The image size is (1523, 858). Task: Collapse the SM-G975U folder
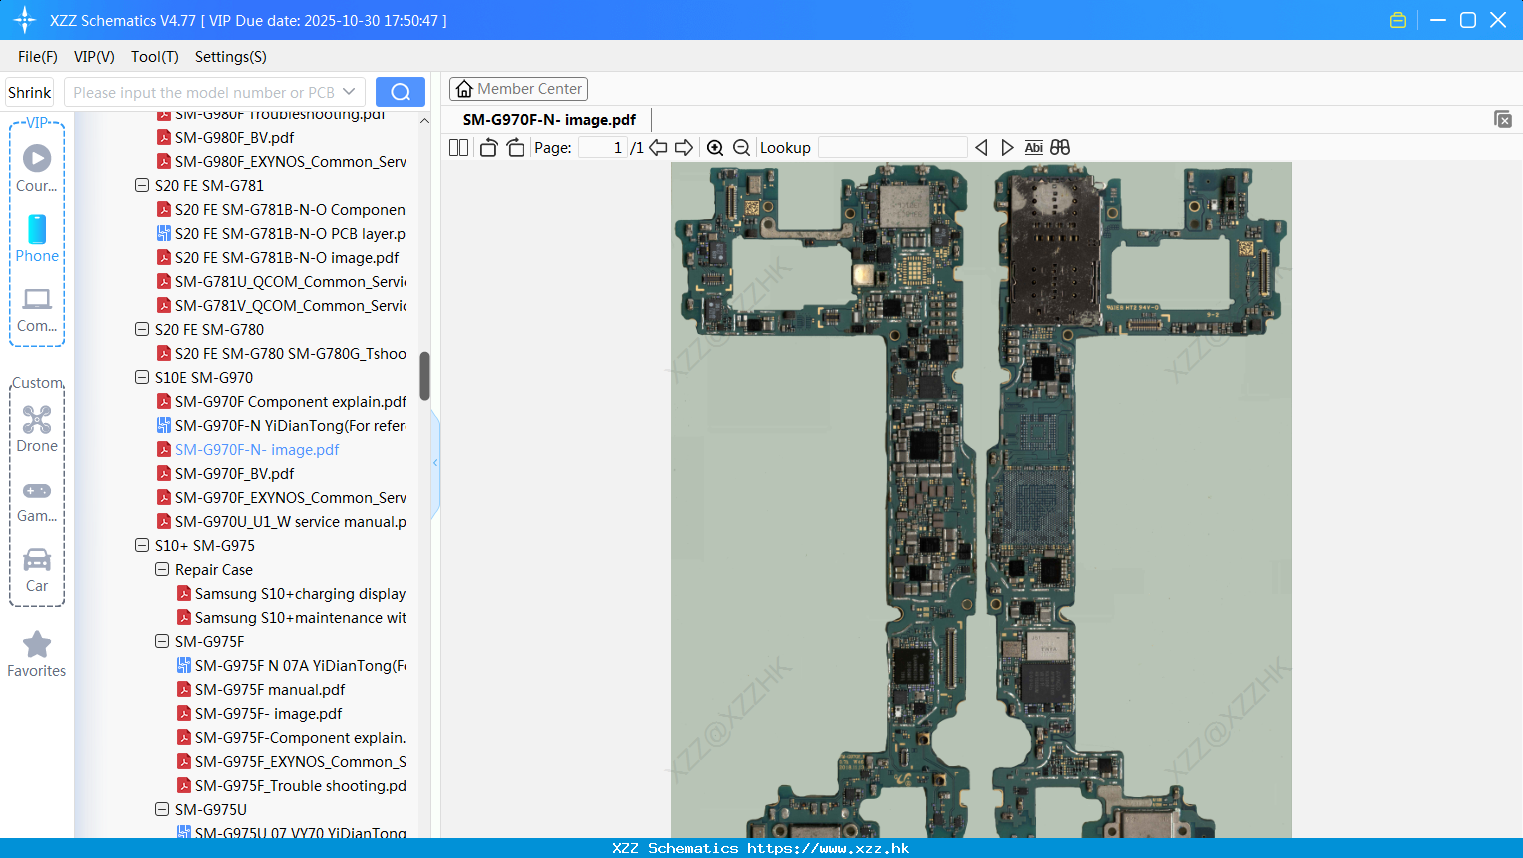pos(162,809)
